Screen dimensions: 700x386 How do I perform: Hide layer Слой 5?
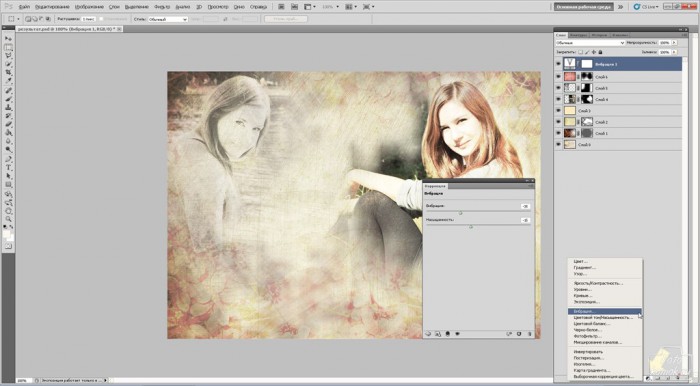click(558, 88)
